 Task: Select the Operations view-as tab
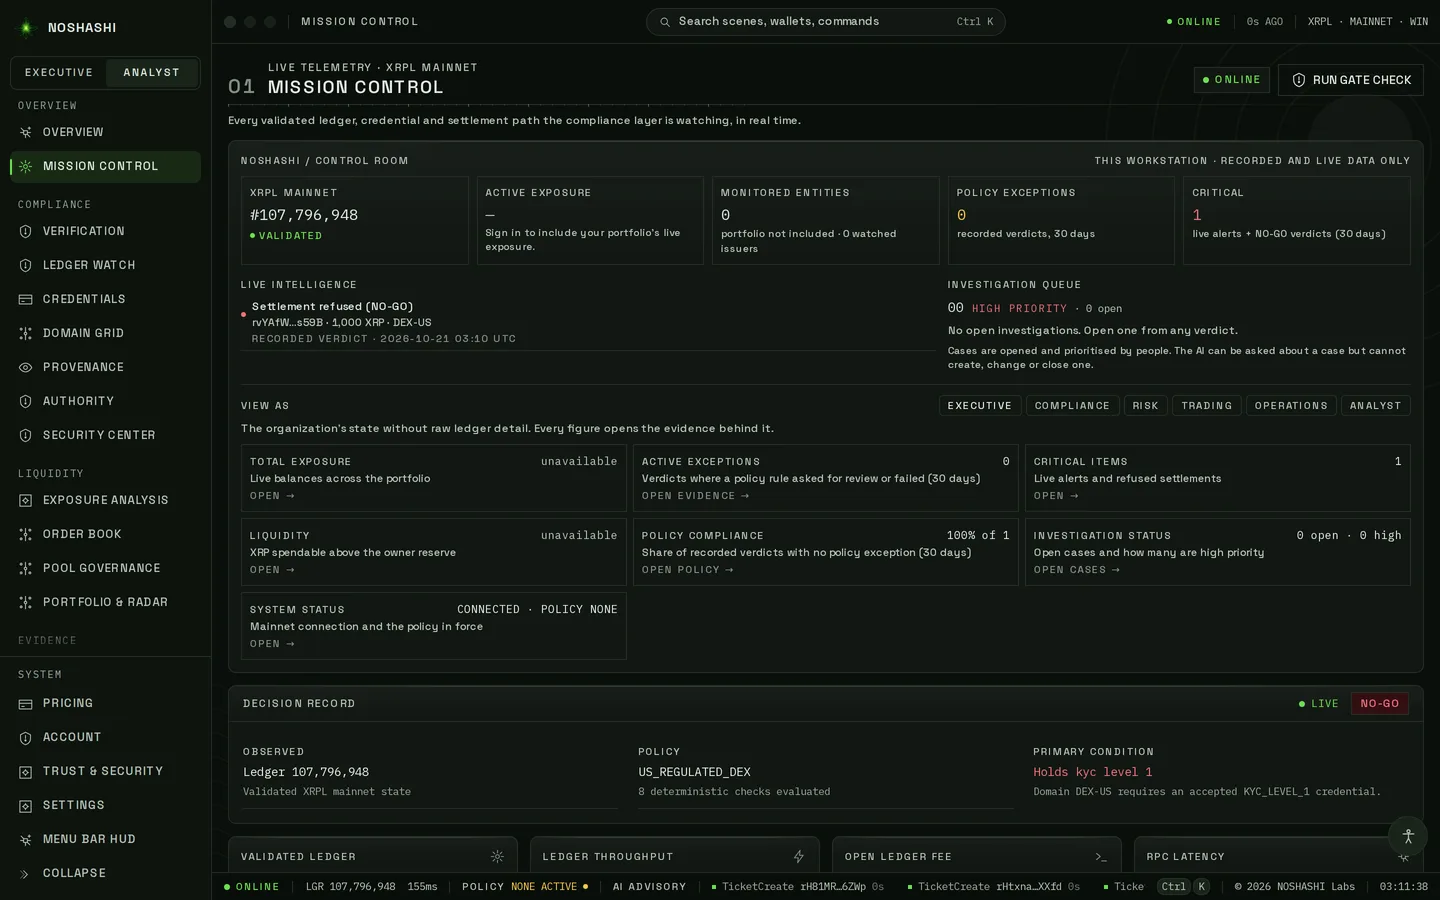[1291, 406]
